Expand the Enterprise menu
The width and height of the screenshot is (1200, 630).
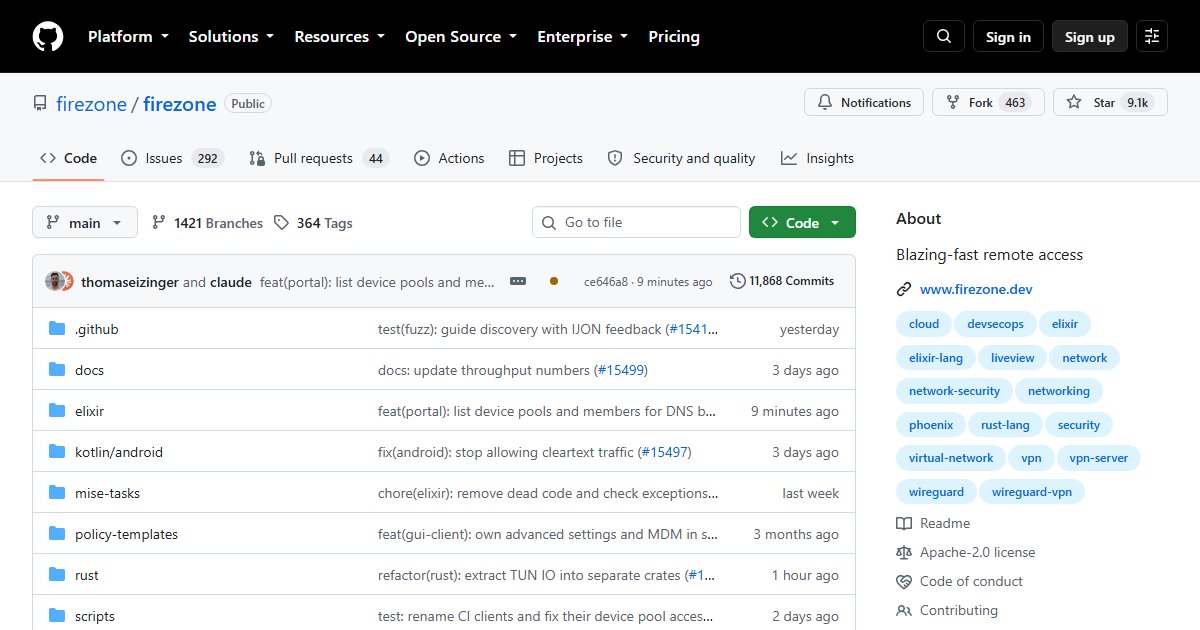583,37
